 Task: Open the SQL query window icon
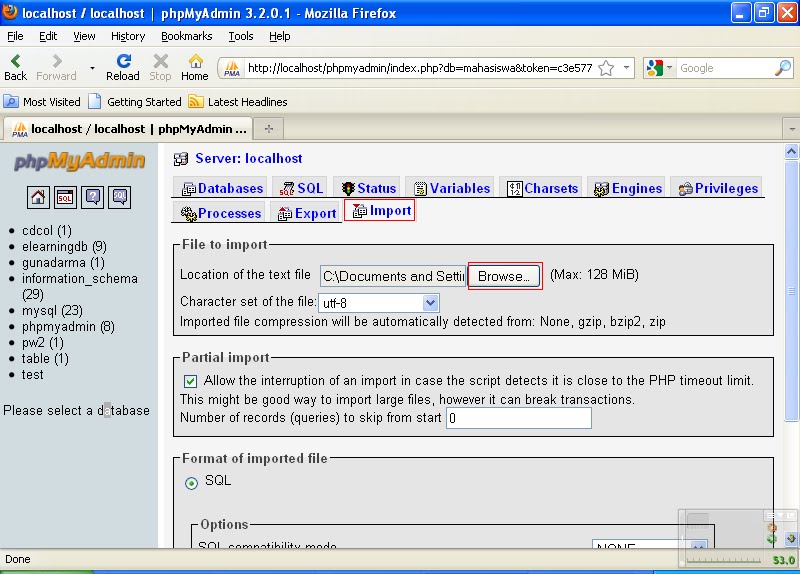[65, 197]
